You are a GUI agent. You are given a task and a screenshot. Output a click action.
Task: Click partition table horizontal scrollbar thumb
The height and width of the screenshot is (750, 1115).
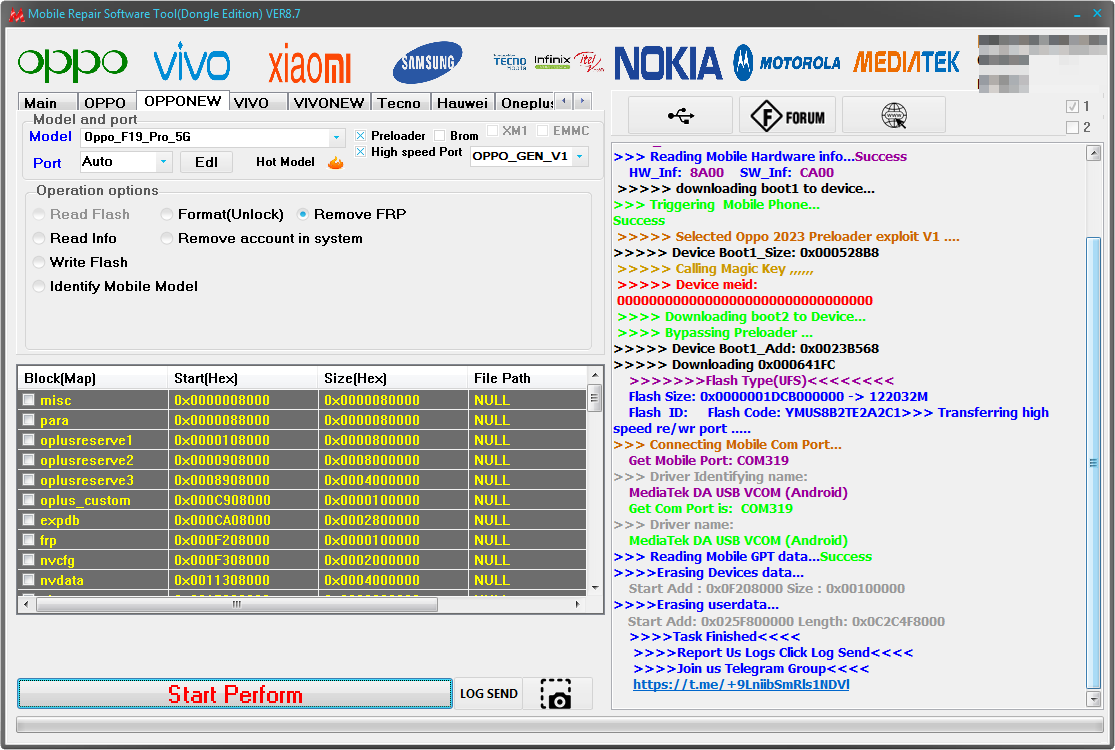click(237, 604)
